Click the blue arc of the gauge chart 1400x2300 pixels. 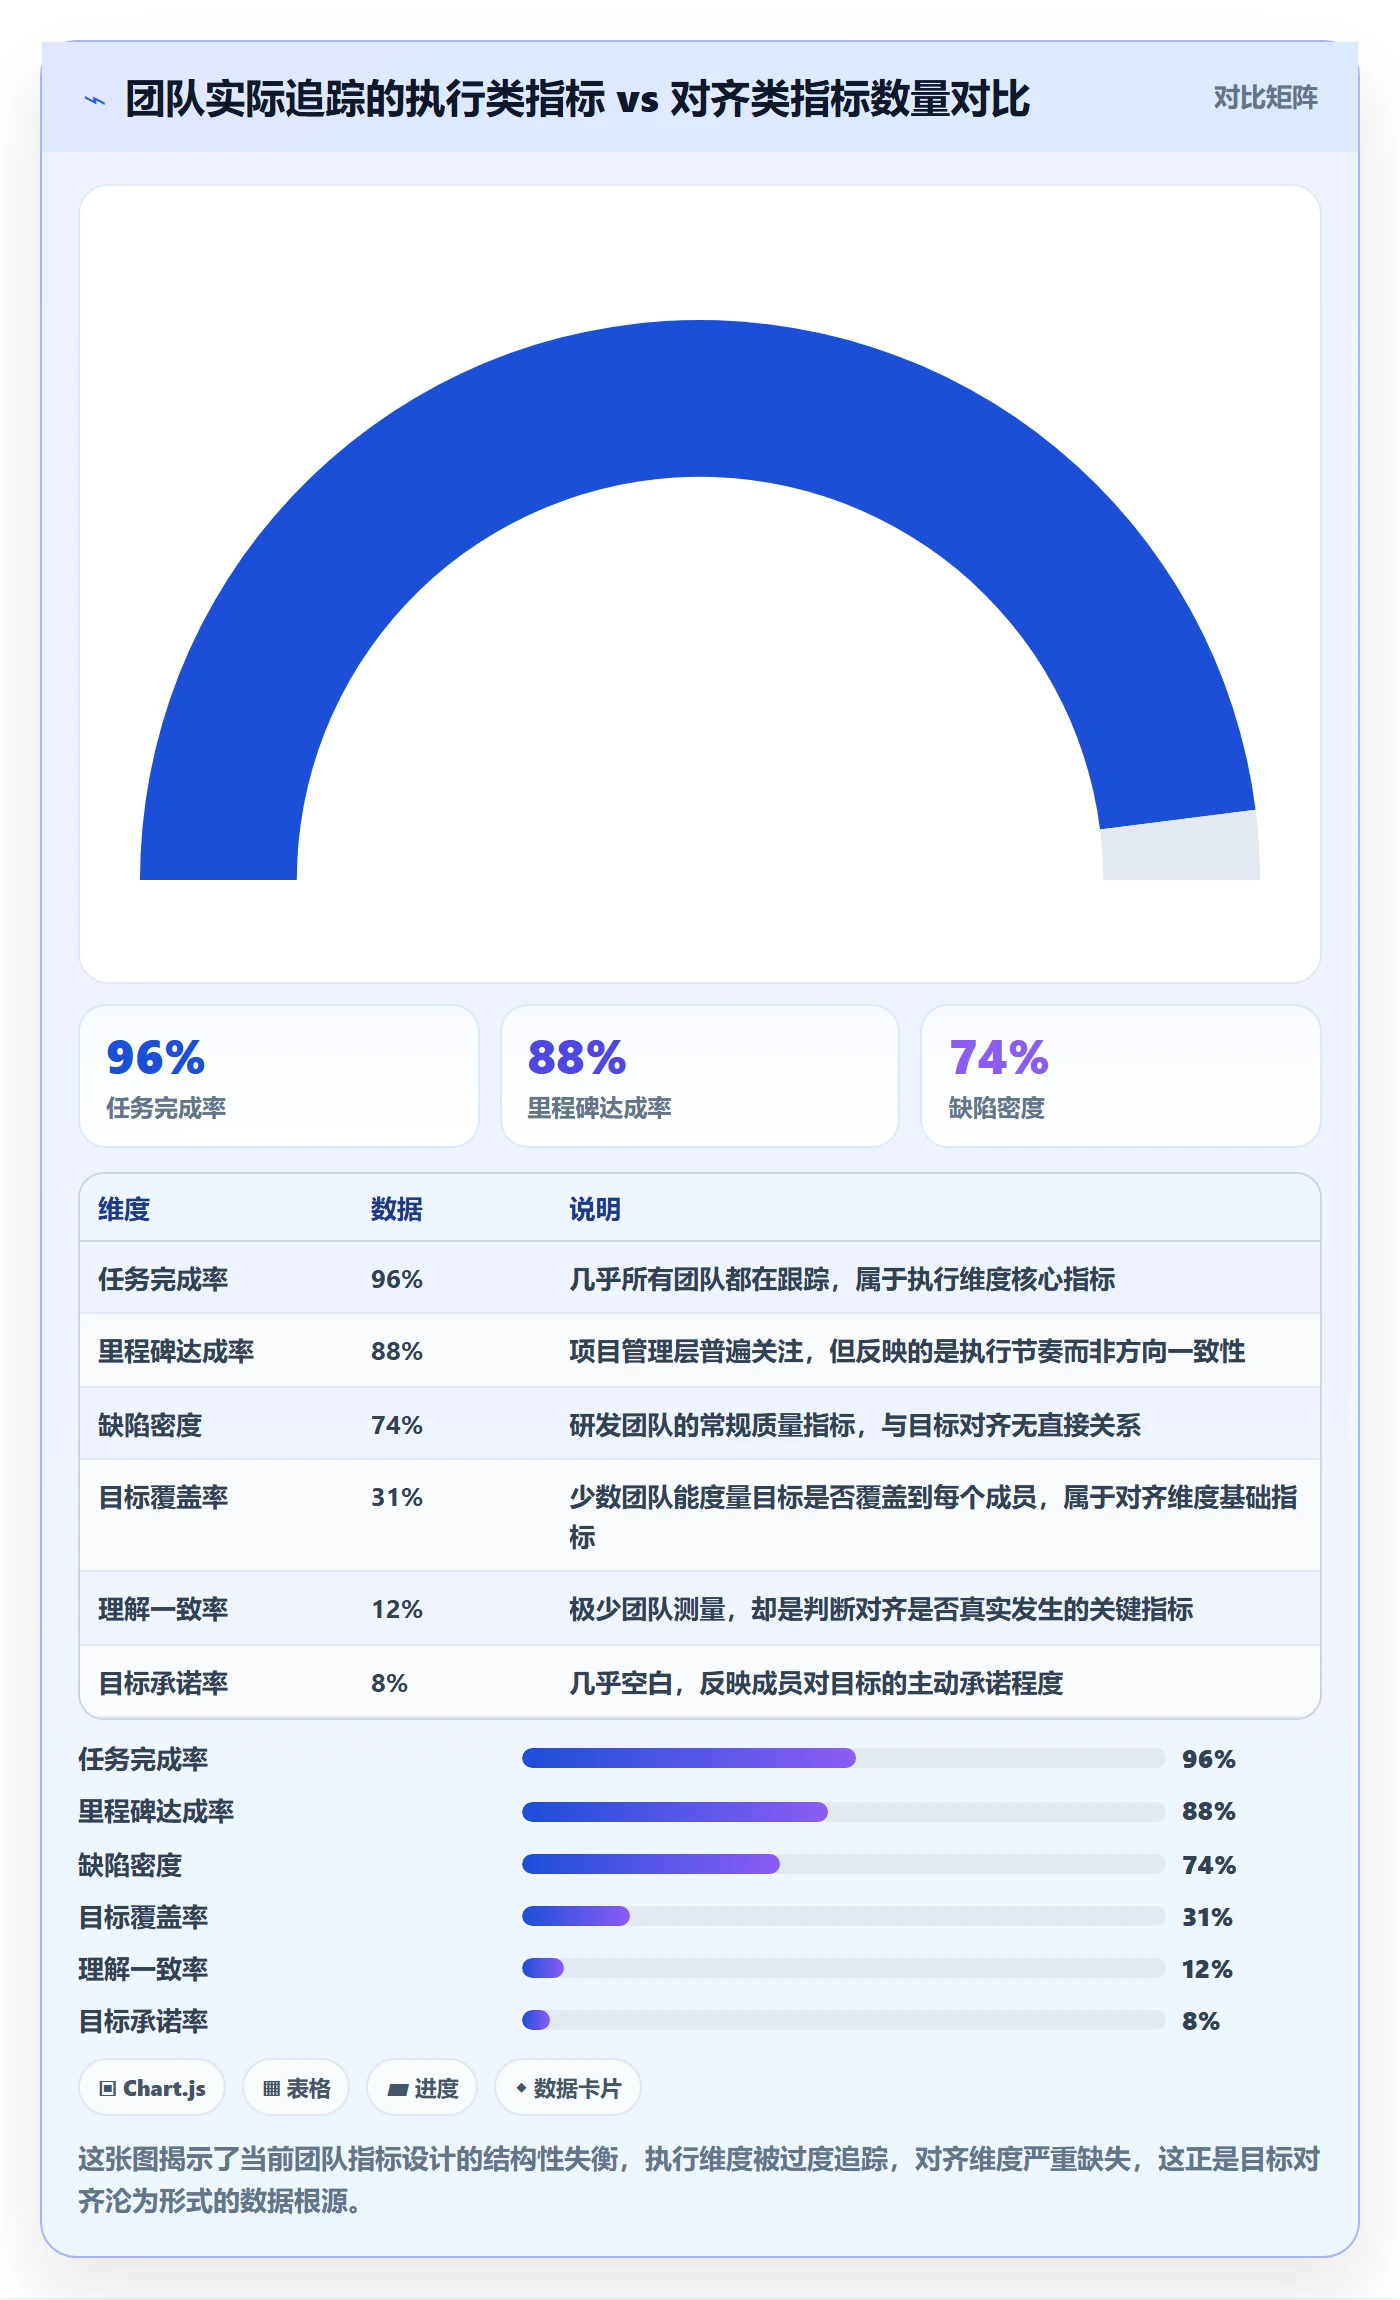point(700,398)
